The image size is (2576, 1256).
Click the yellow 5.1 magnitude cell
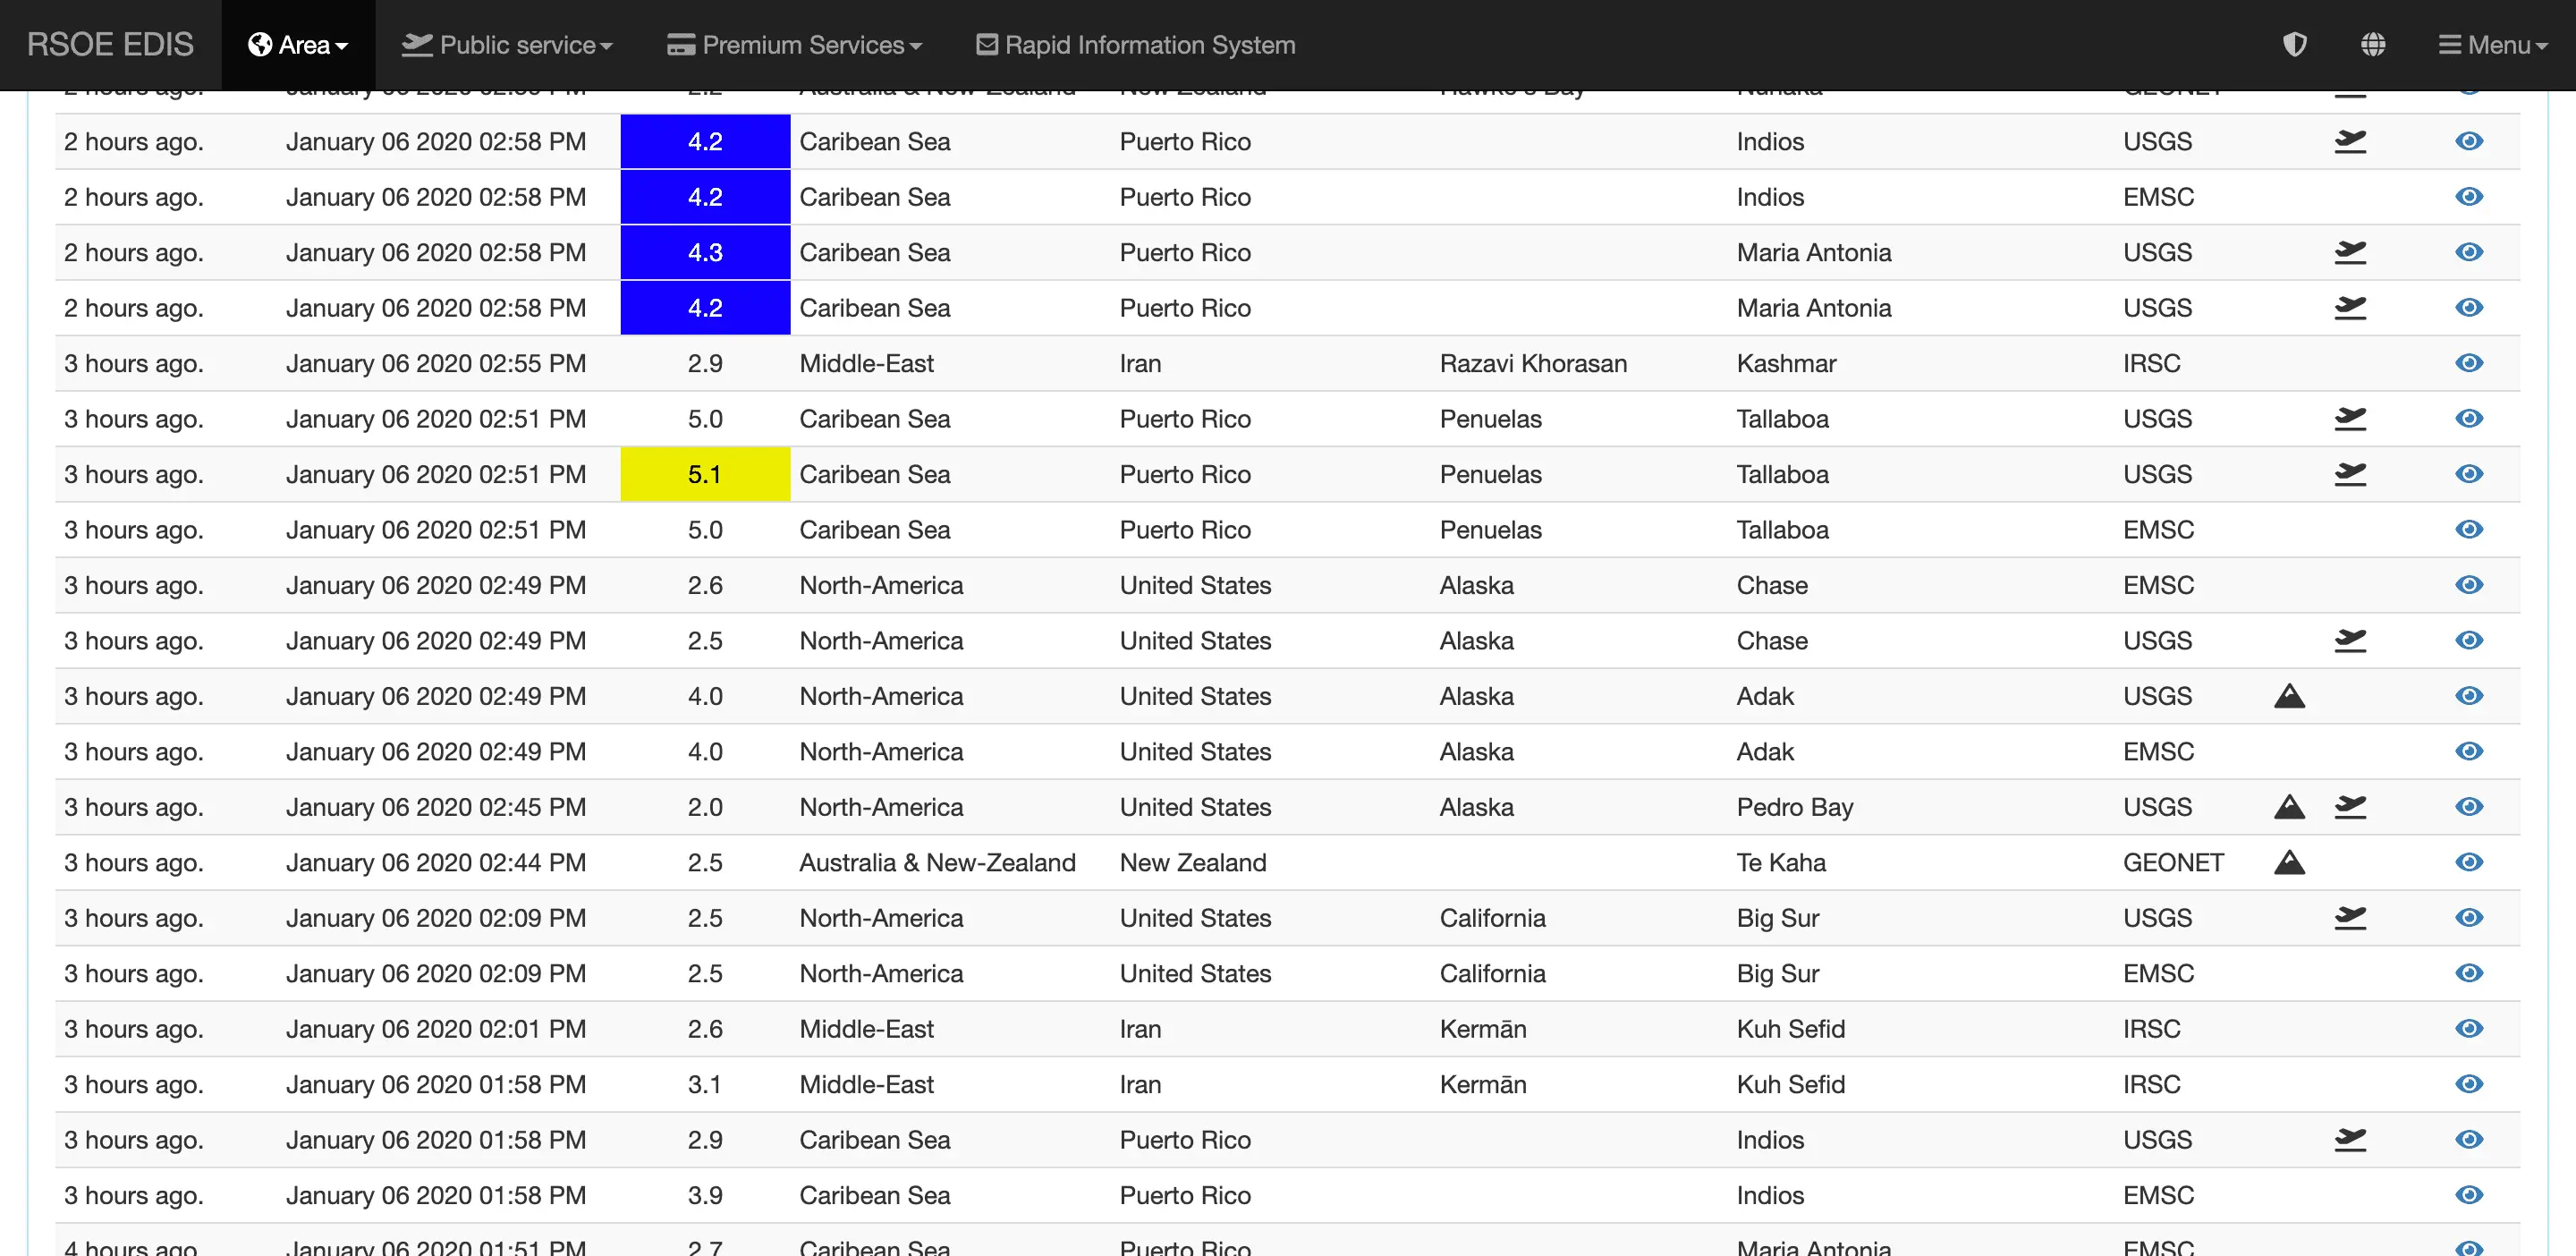(704, 474)
